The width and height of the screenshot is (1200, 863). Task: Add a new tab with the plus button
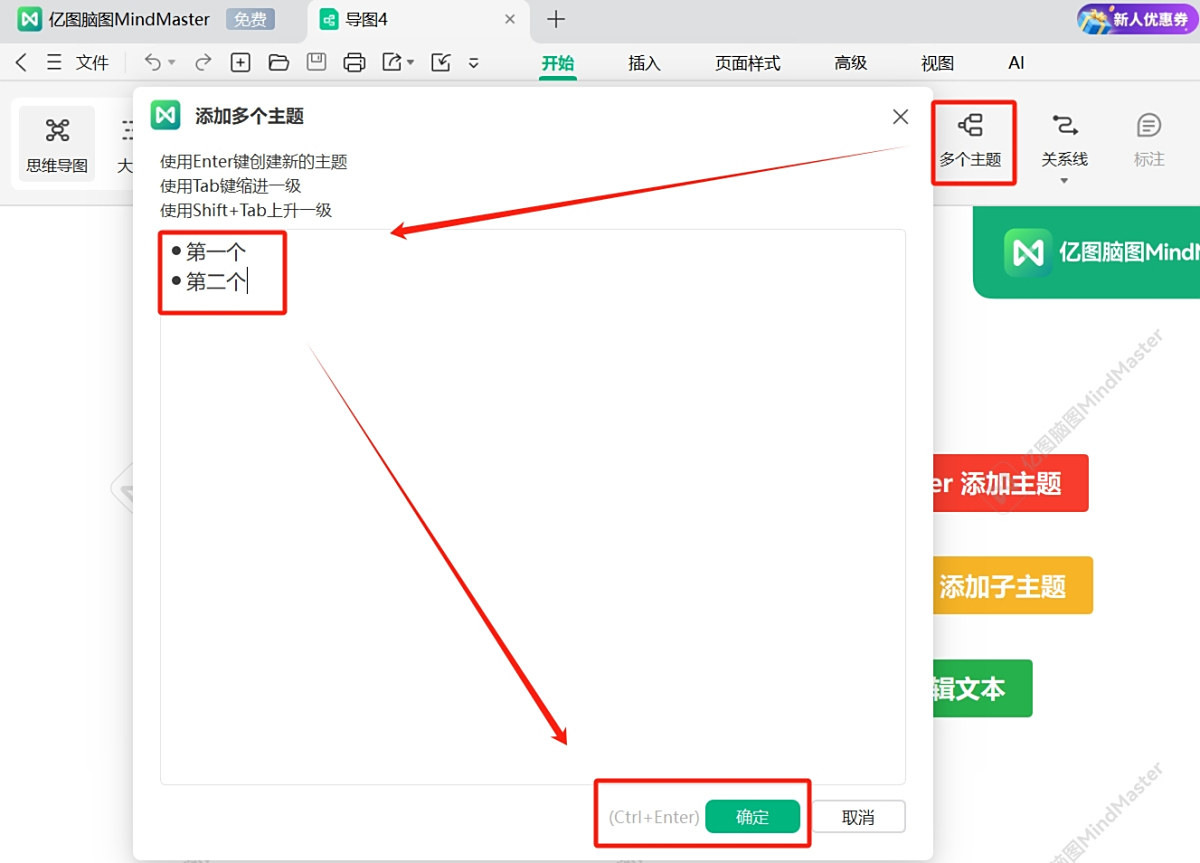coord(556,19)
